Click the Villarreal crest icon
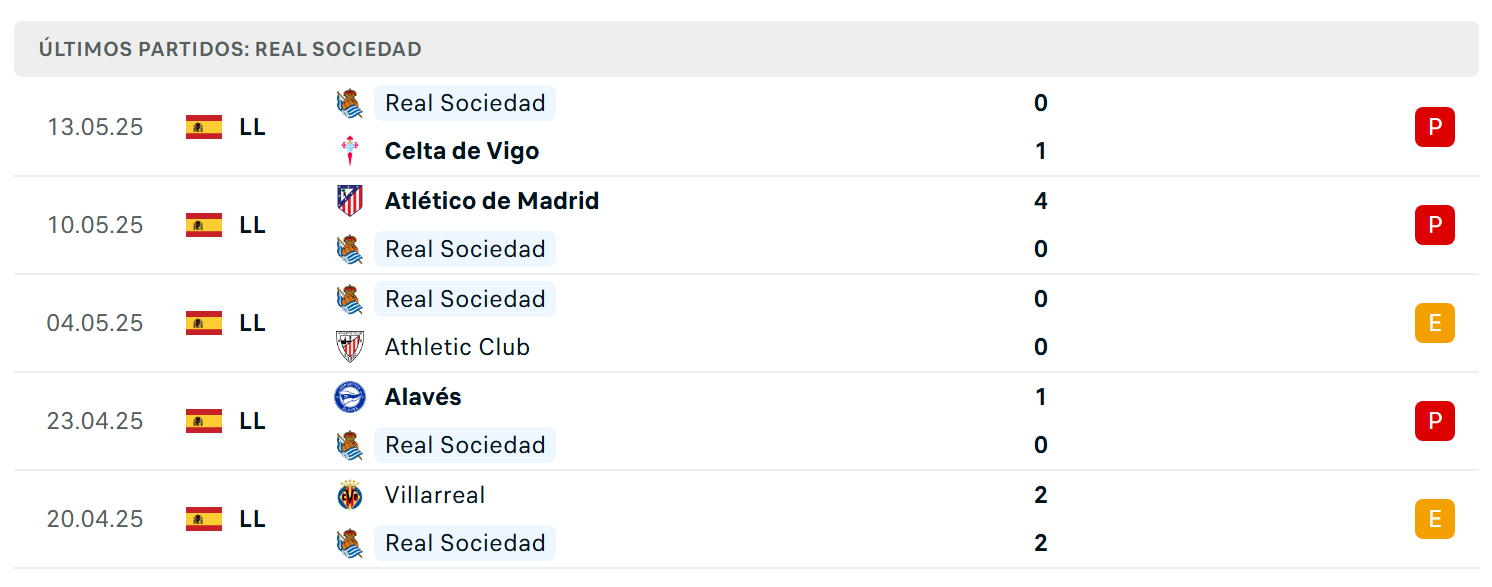 pyautogui.click(x=349, y=495)
